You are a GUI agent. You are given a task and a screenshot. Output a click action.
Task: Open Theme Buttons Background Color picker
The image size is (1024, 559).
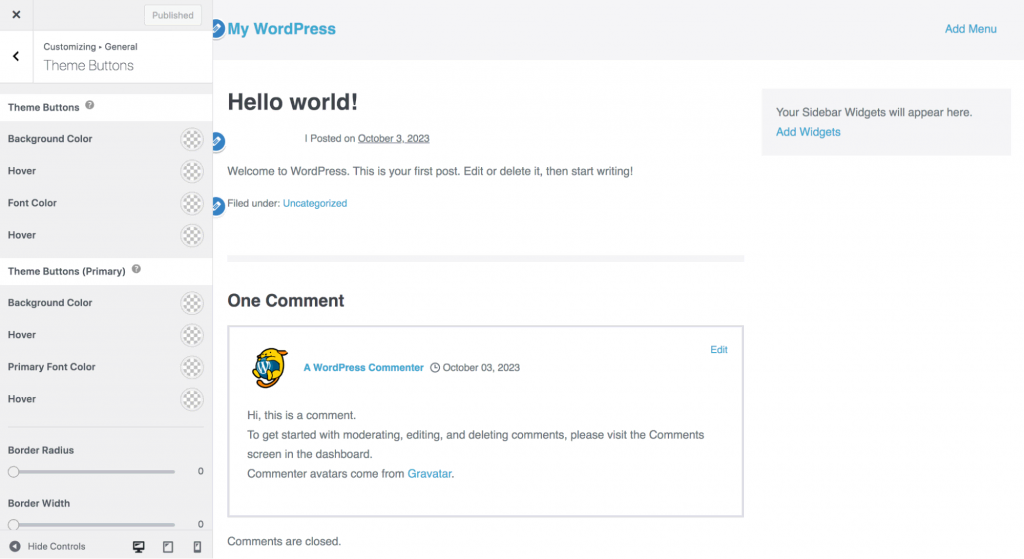click(x=192, y=139)
